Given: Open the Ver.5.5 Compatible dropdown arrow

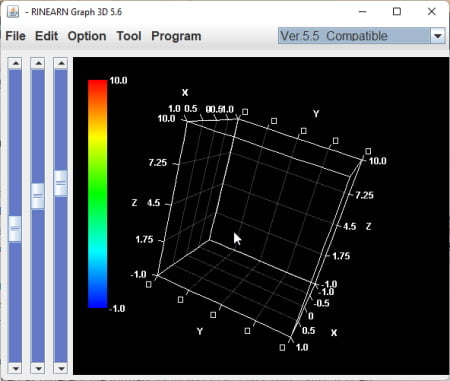Looking at the screenshot, I should 438,36.
